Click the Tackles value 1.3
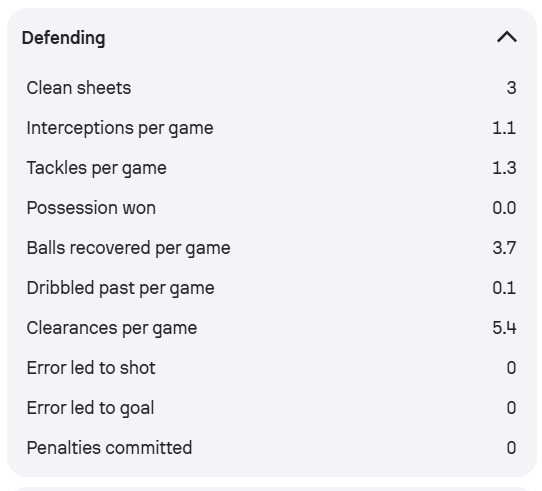Viewport: 542px width, 491px height. click(x=504, y=168)
